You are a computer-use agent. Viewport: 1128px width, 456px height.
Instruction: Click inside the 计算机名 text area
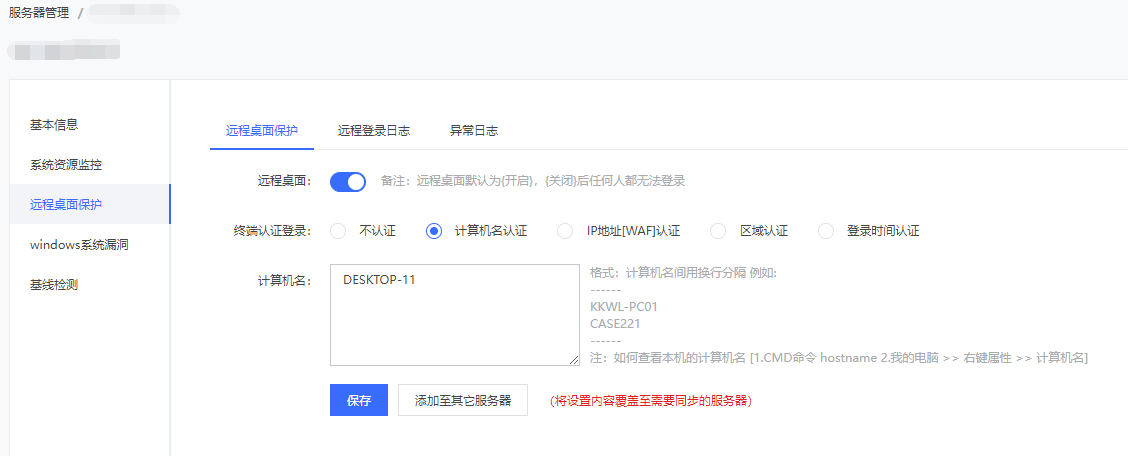454,315
